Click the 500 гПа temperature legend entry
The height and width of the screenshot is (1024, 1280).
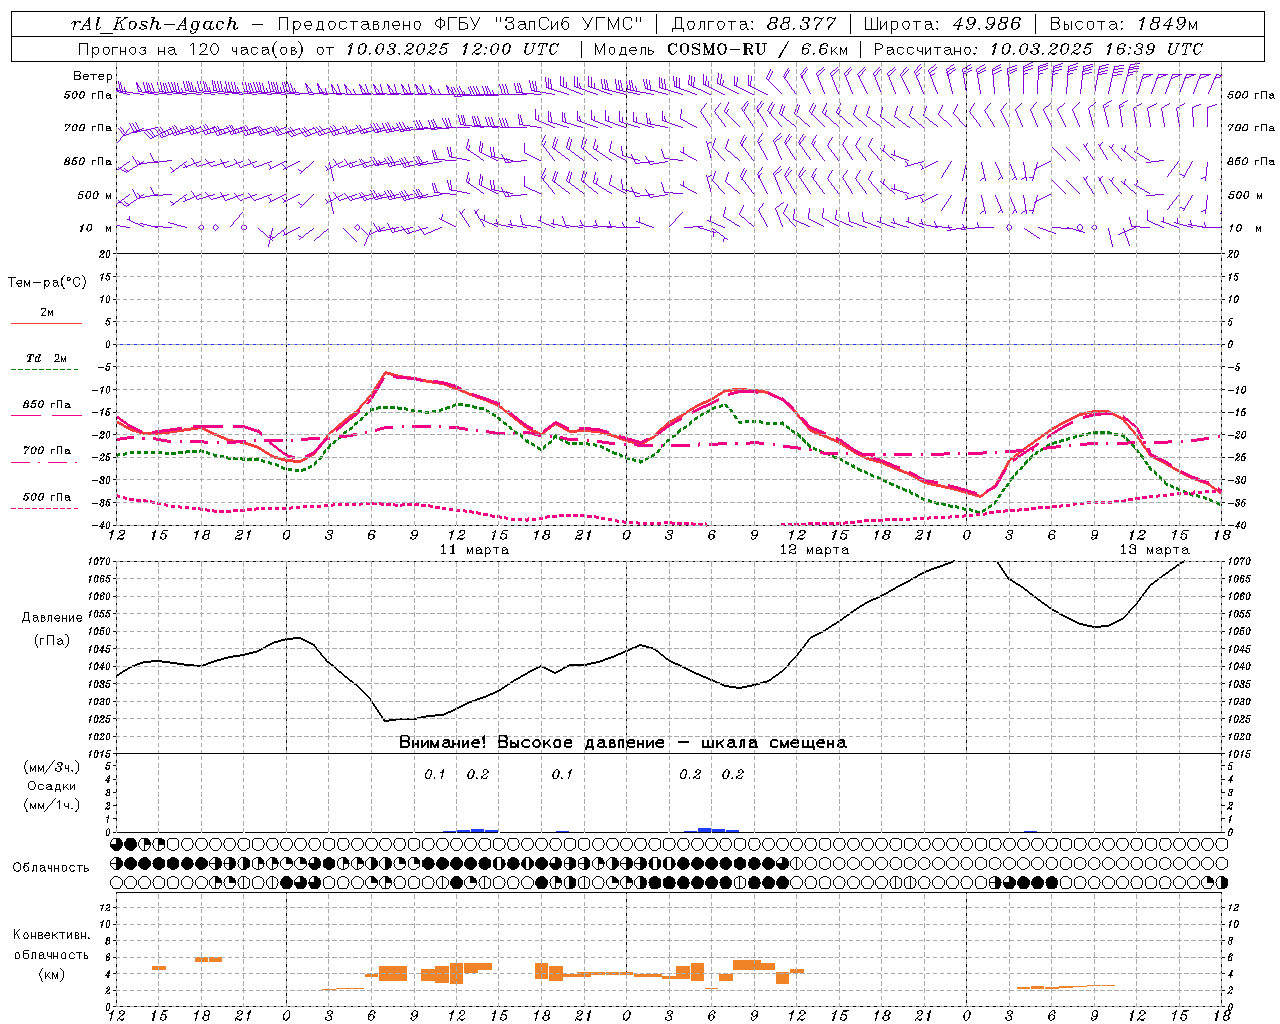pyautogui.click(x=47, y=497)
